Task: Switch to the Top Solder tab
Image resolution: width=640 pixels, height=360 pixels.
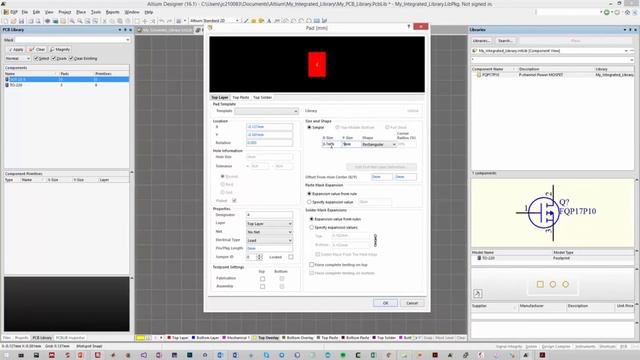Action: coord(262,98)
